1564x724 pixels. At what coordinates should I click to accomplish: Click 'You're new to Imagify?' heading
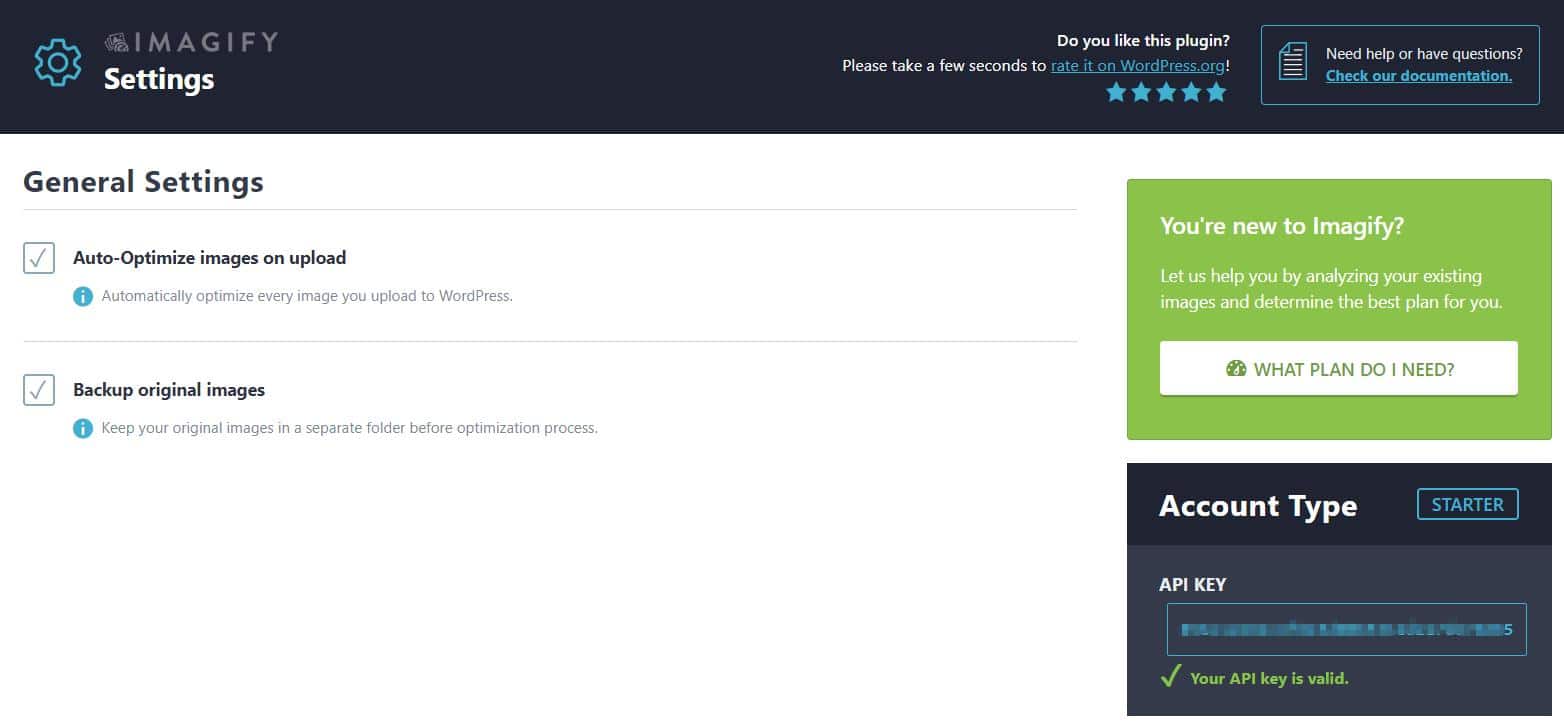pyautogui.click(x=1282, y=226)
